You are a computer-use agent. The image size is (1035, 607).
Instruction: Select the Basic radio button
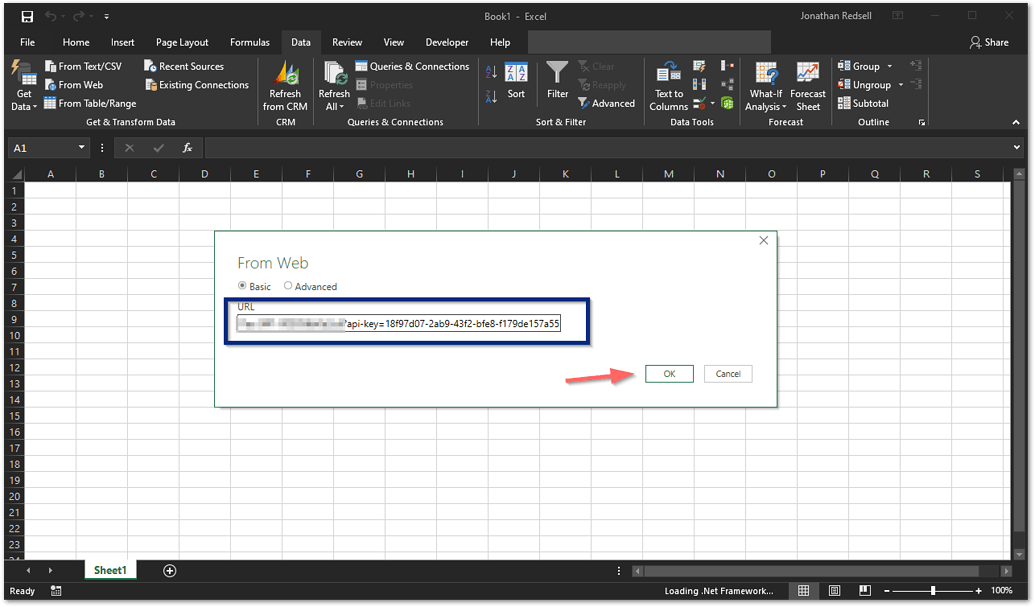click(x=243, y=286)
